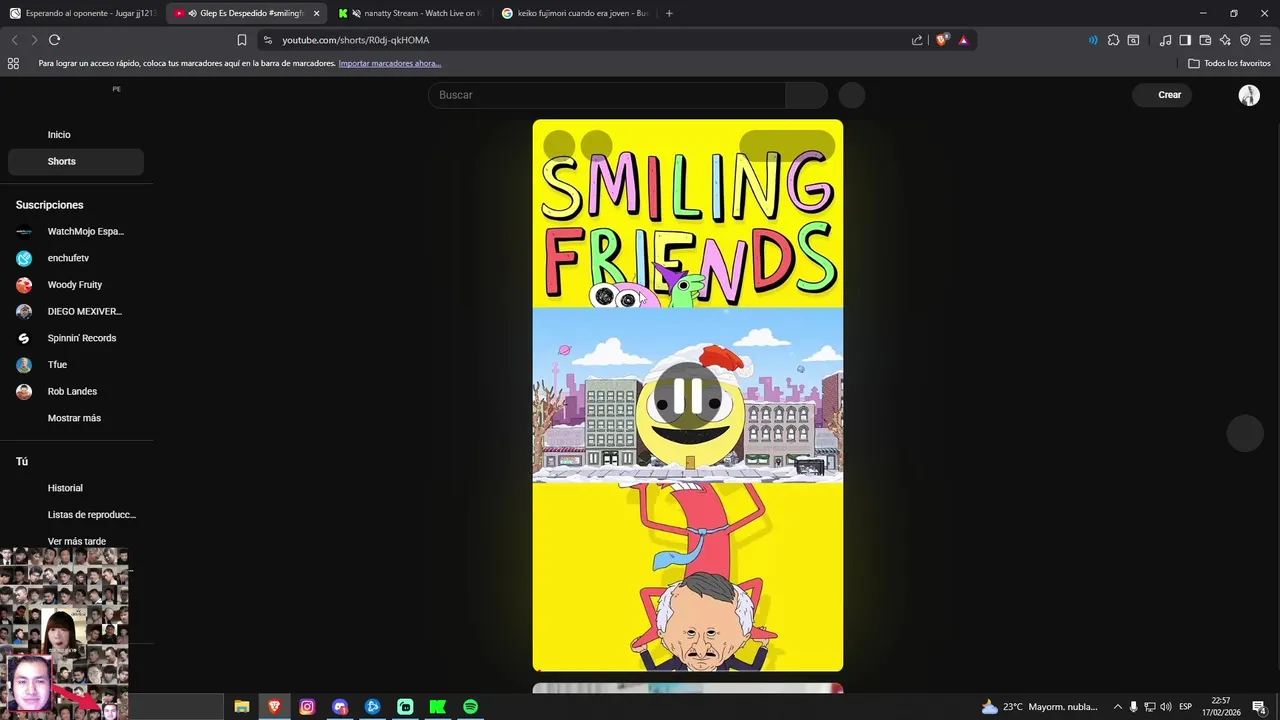Show hidden system tray icons chevron
This screenshot has width=1280, height=720.
1118,707
